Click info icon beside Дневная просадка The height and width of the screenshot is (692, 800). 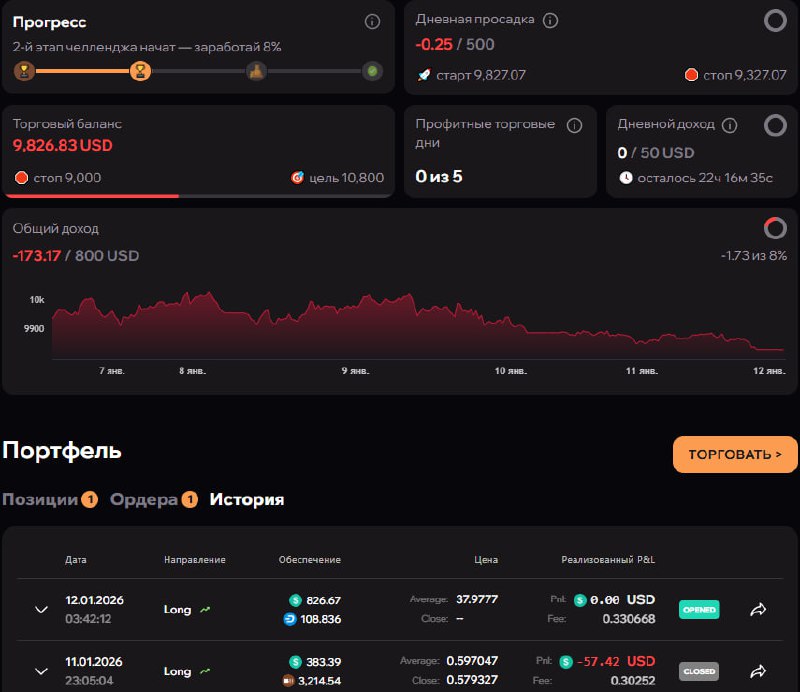[x=550, y=20]
